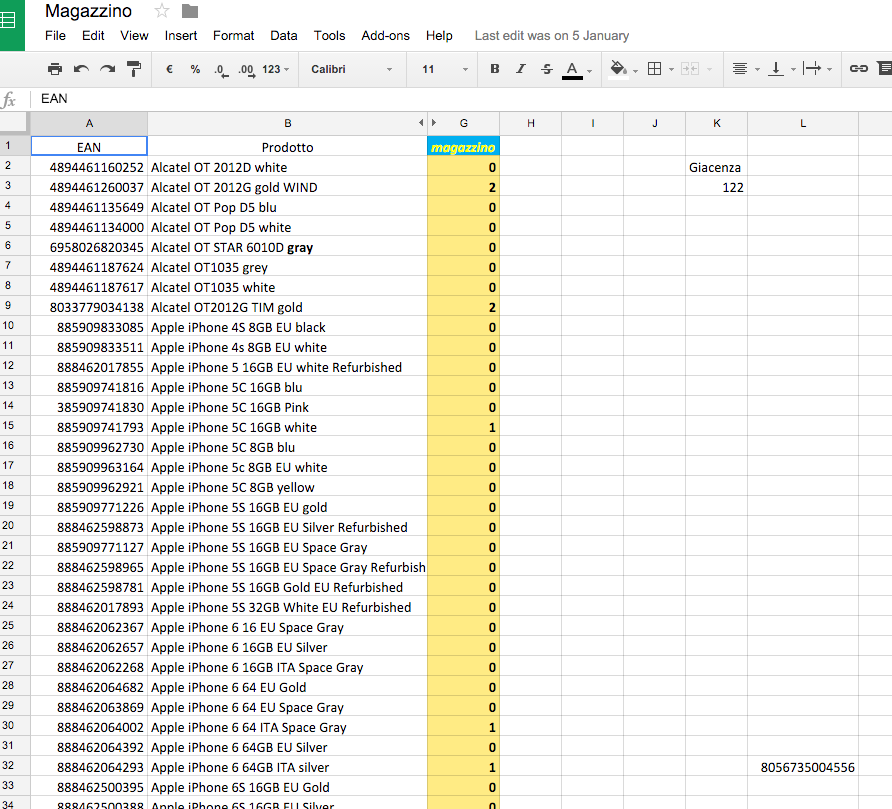Image resolution: width=892 pixels, height=809 pixels.
Task: Open vertical align options
Action: pyautogui.click(x=775, y=69)
